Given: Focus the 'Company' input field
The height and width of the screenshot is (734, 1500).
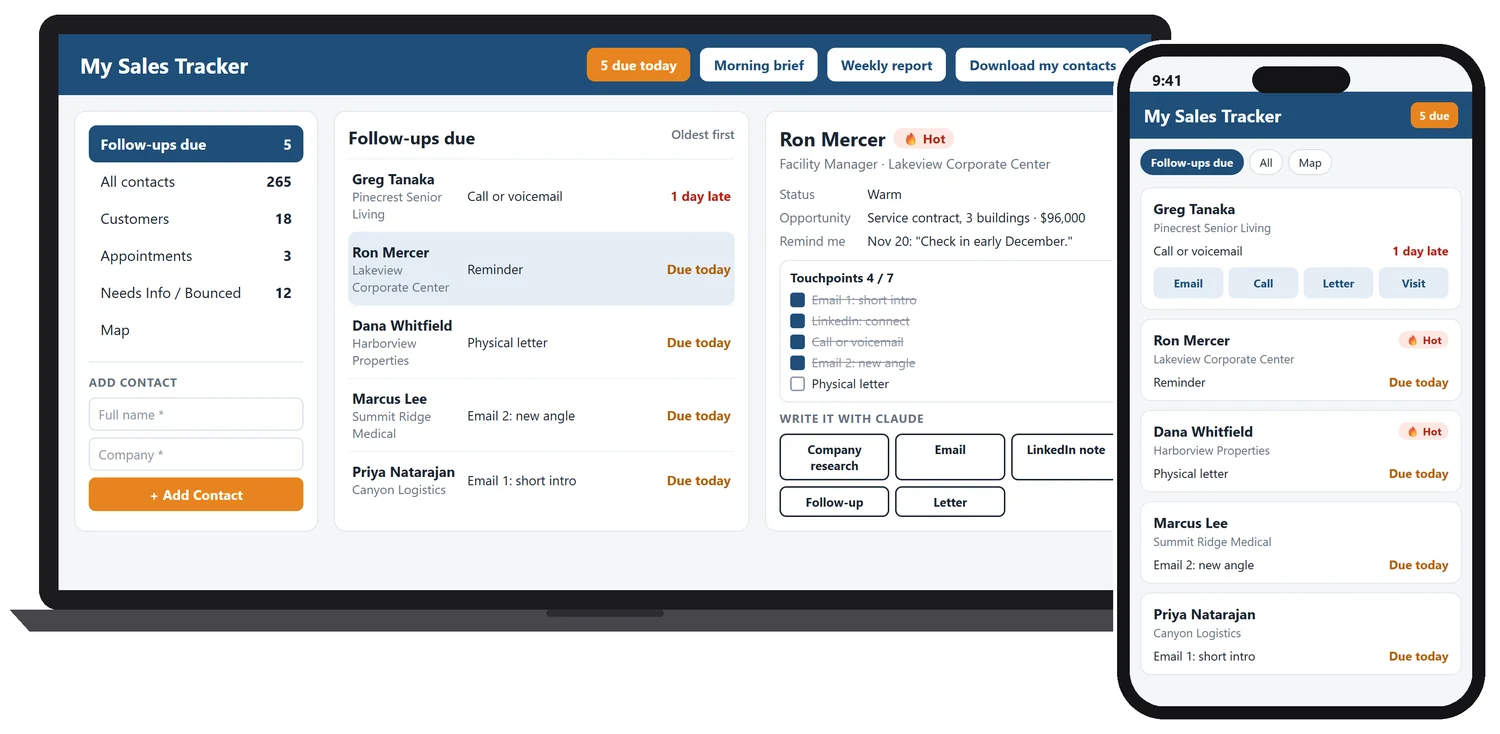Looking at the screenshot, I should click(x=196, y=455).
